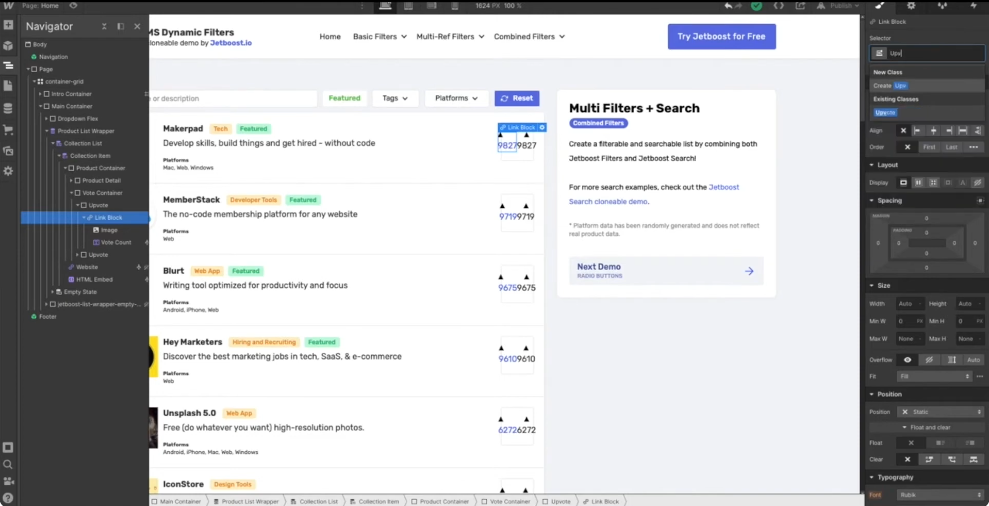Open the CMS Collections panel
Screen dimensions: 989x506
point(8,109)
